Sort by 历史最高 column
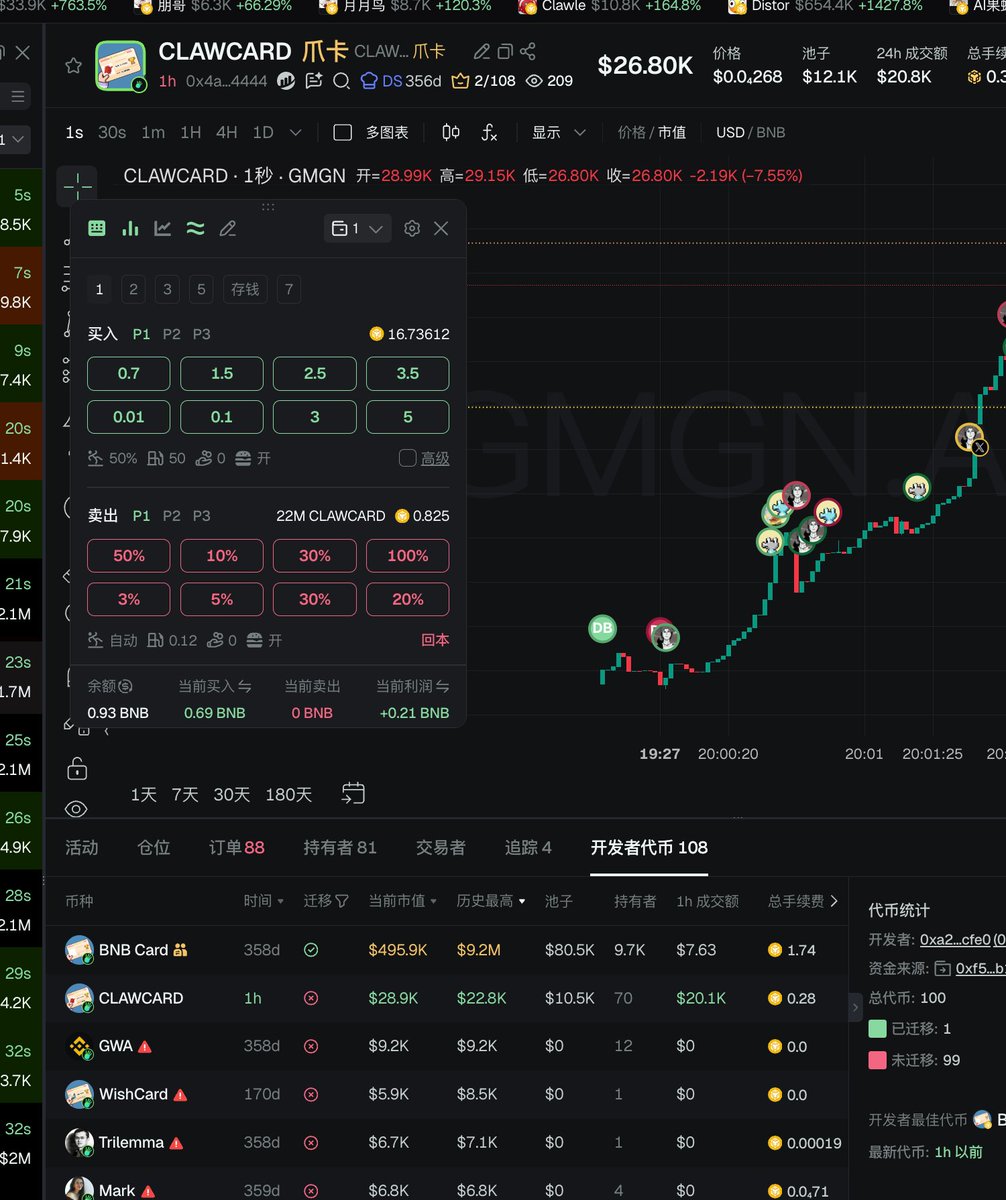This screenshot has height=1200, width=1006. [x=491, y=901]
